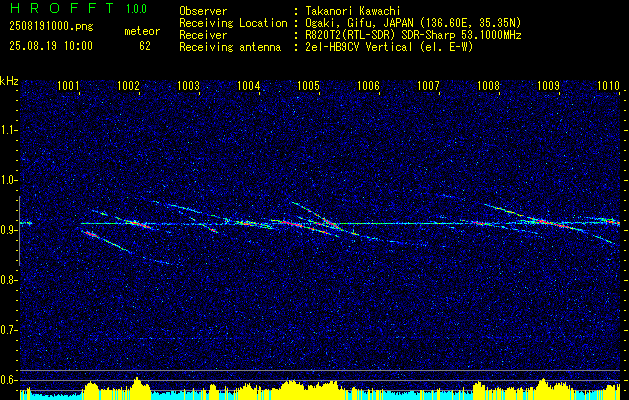Click the 0.6 kHz axis label
This screenshot has width=629, height=400.
click(x=8, y=380)
